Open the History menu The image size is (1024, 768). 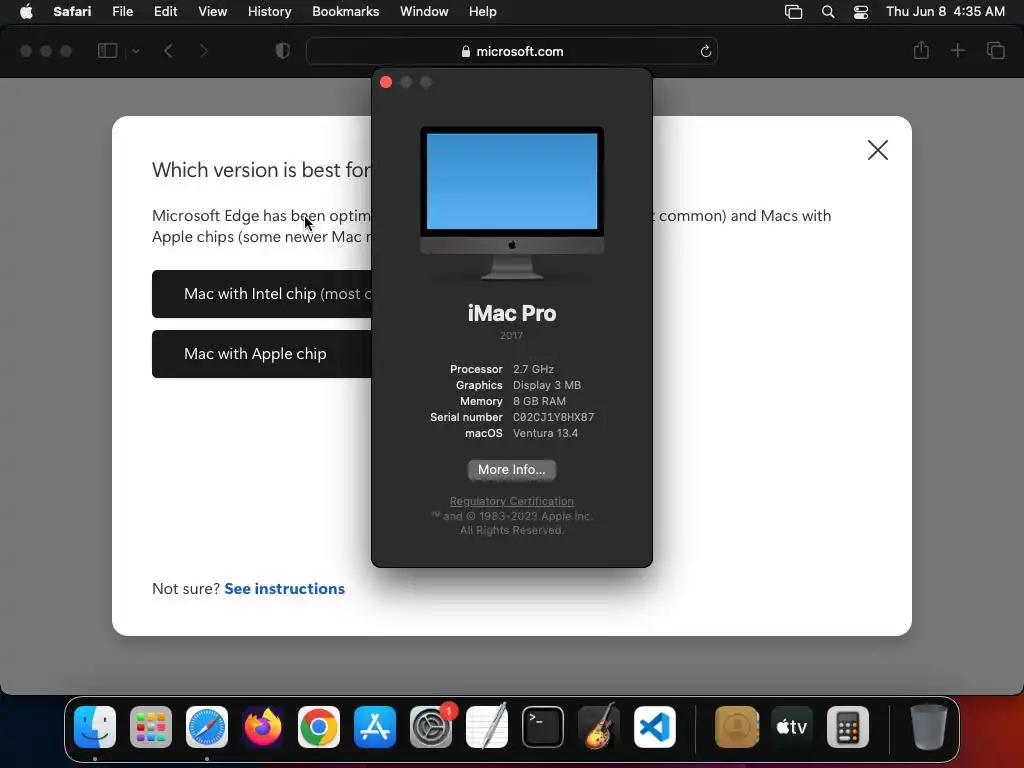269,12
